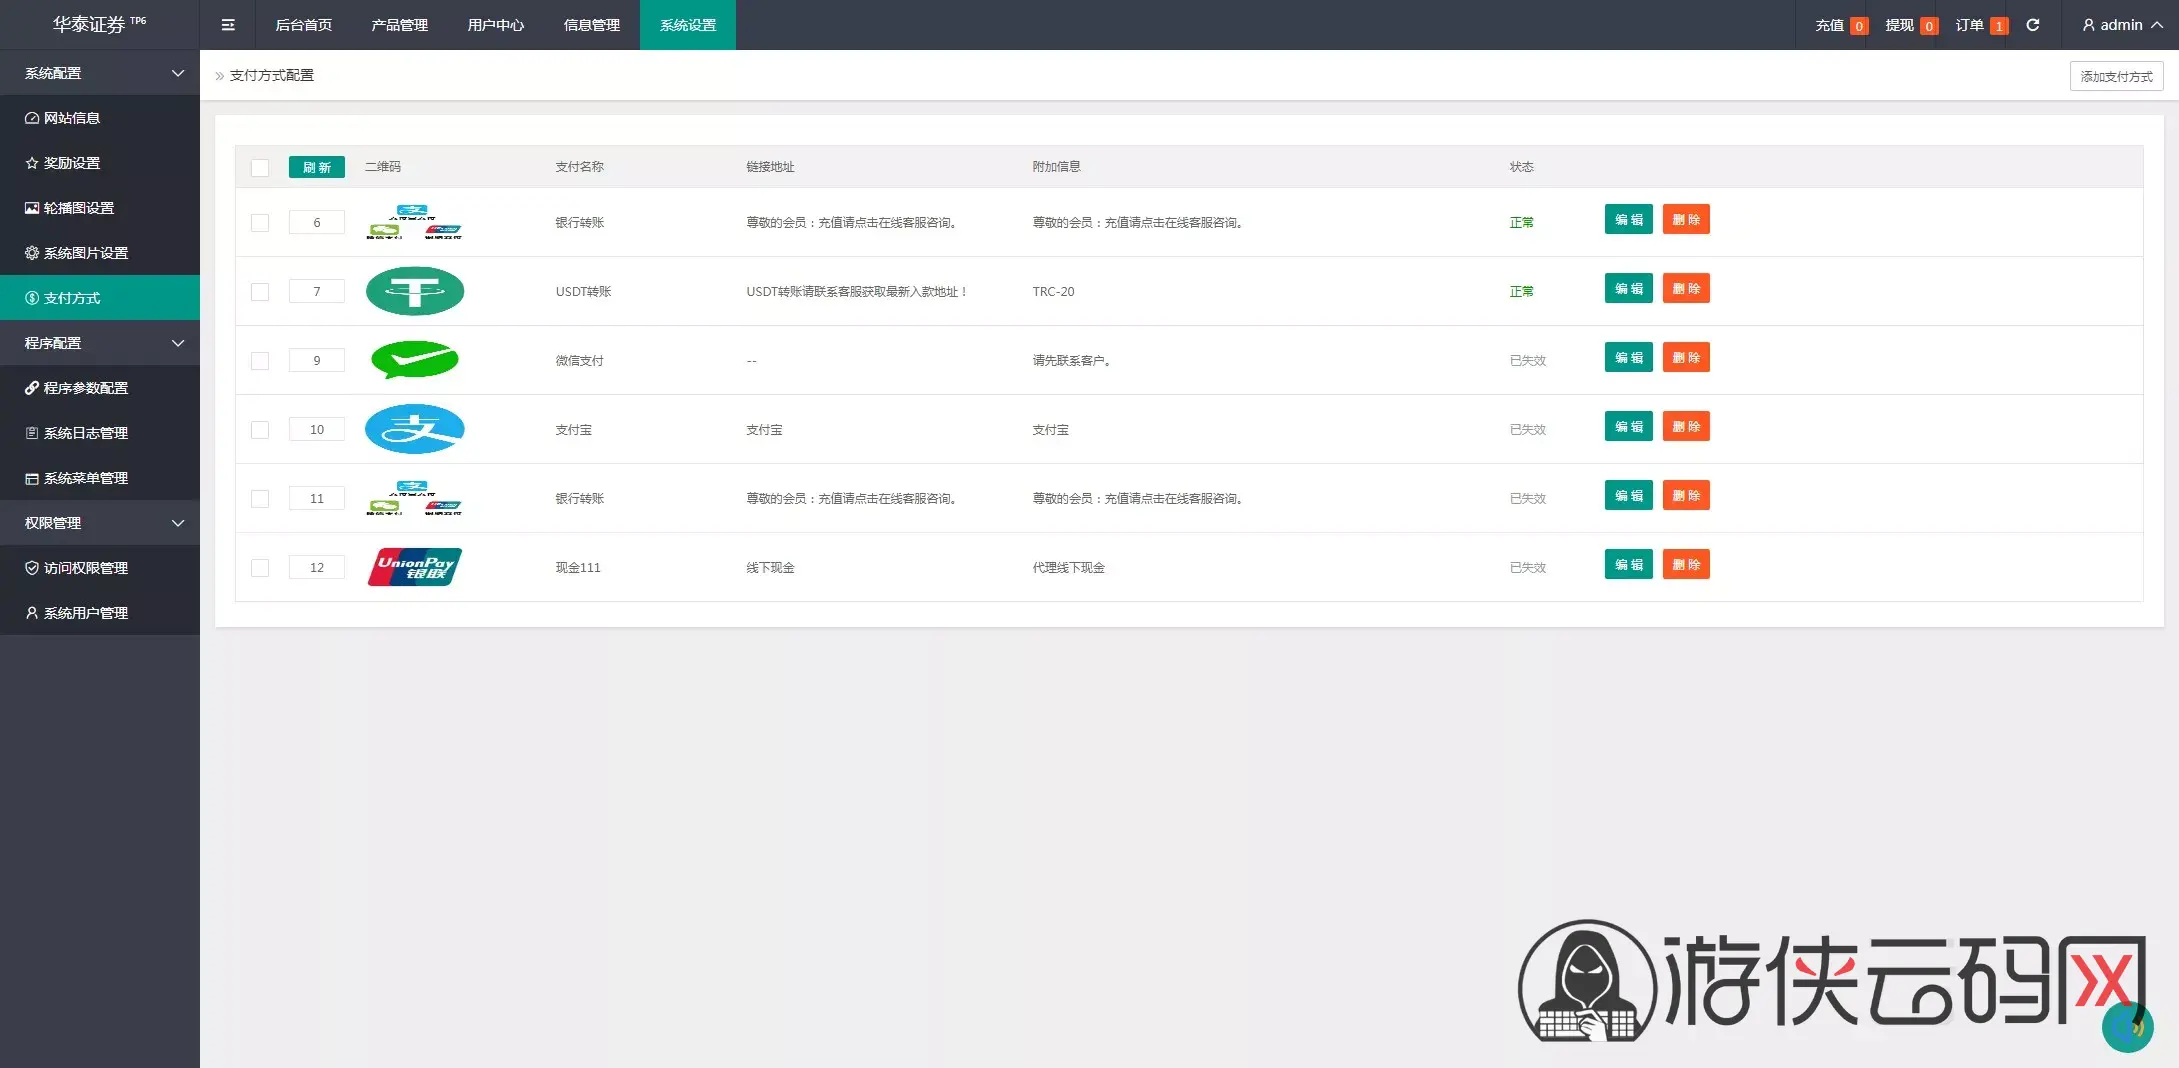2179x1068 pixels.
Task: Select the 系统设置 tab
Action: coord(688,25)
